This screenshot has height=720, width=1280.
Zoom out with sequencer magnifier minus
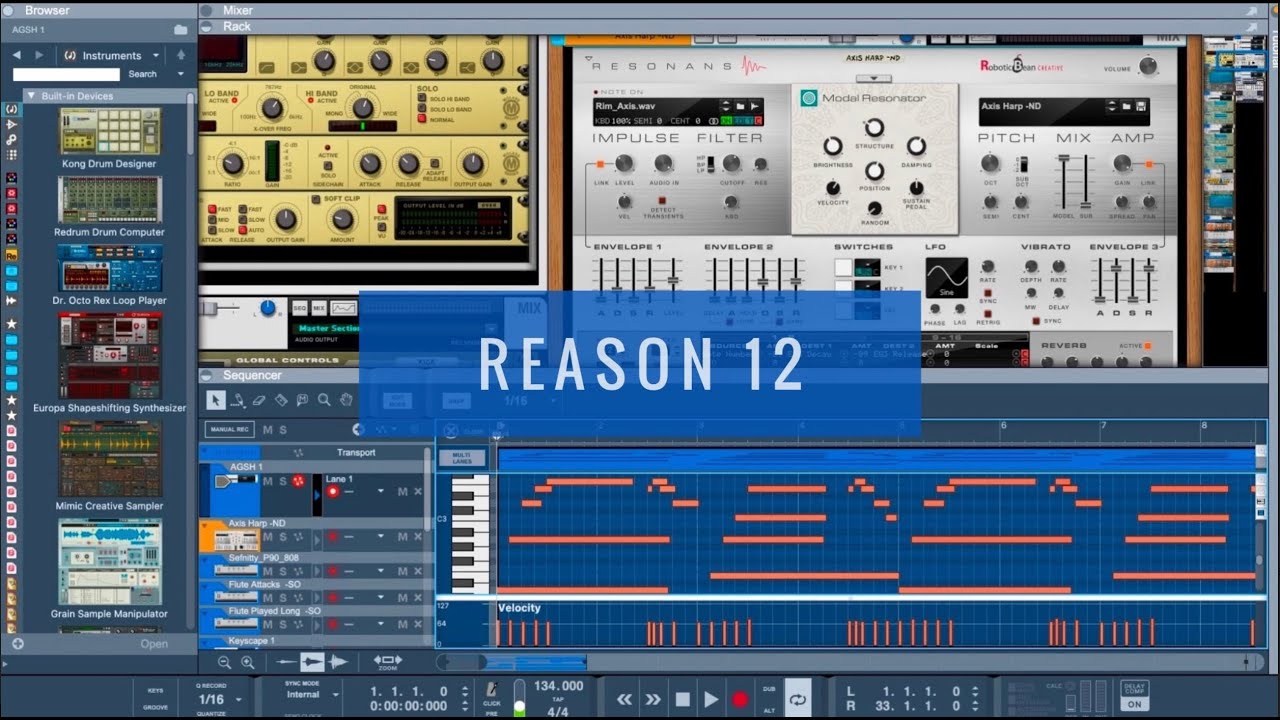pyautogui.click(x=224, y=662)
